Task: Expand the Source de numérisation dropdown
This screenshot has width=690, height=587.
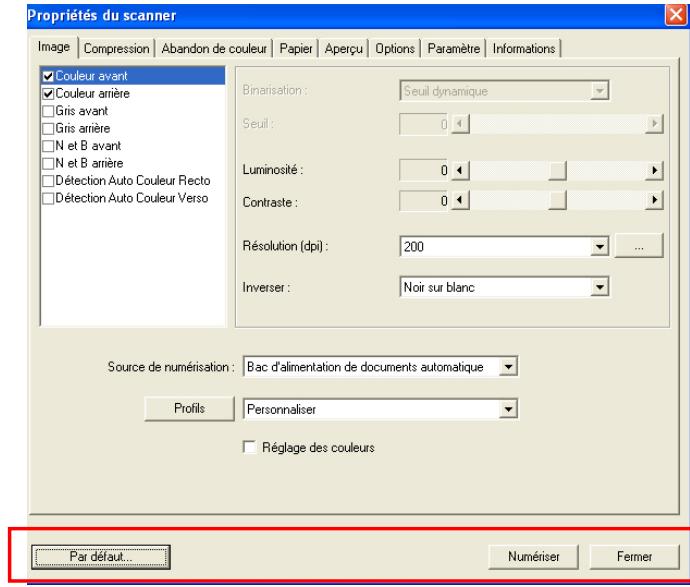Action: (x=508, y=367)
